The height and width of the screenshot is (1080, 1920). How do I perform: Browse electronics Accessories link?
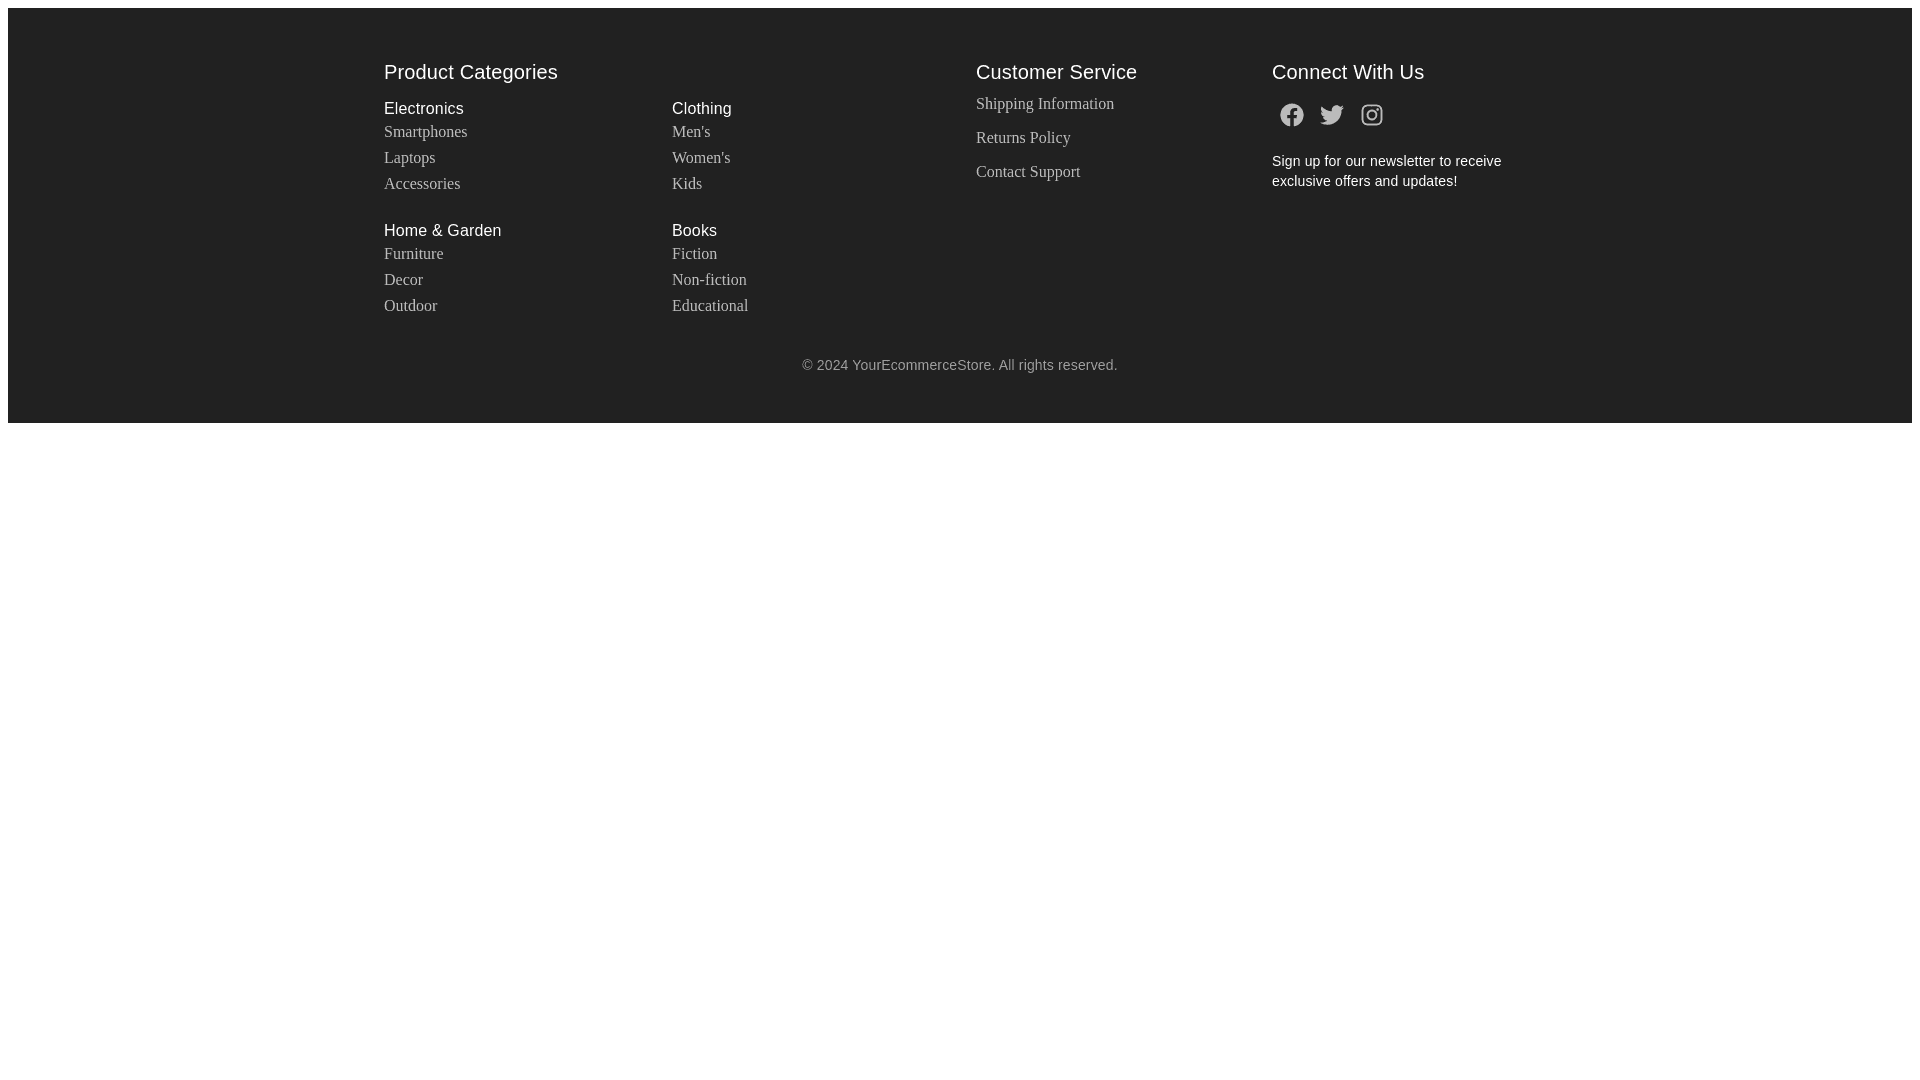coord(421,184)
